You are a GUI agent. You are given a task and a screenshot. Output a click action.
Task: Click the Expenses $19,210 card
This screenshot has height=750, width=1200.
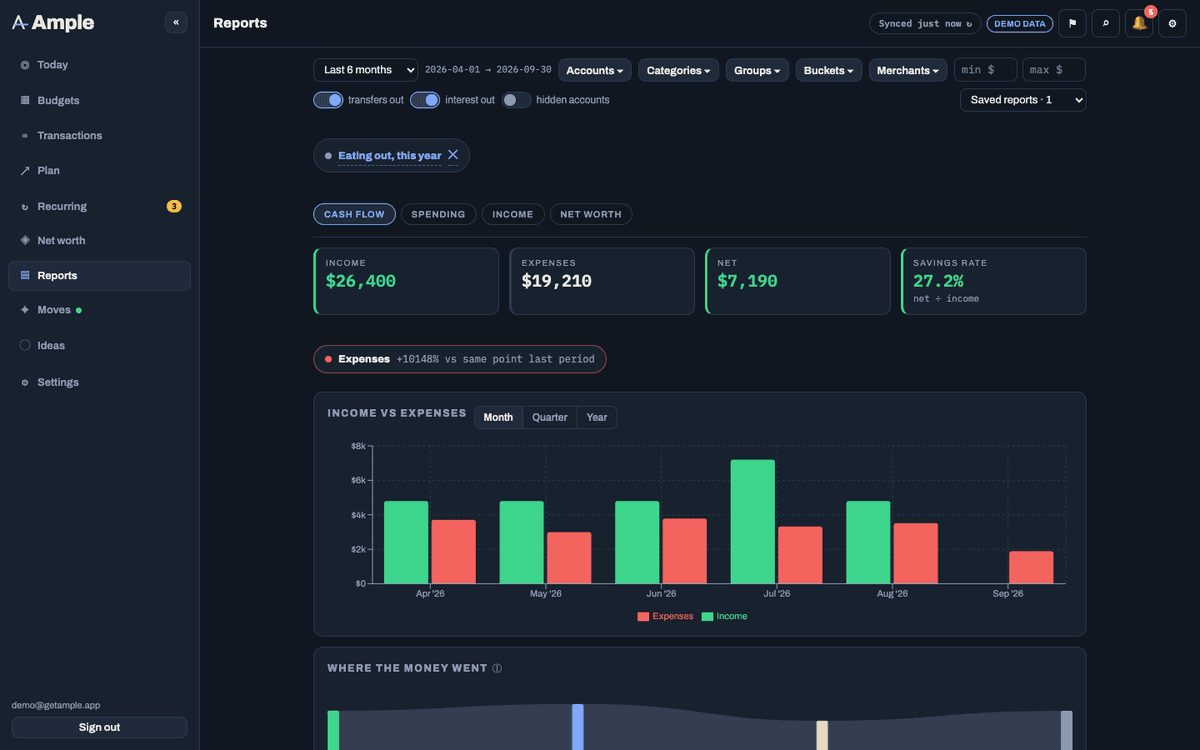602,281
